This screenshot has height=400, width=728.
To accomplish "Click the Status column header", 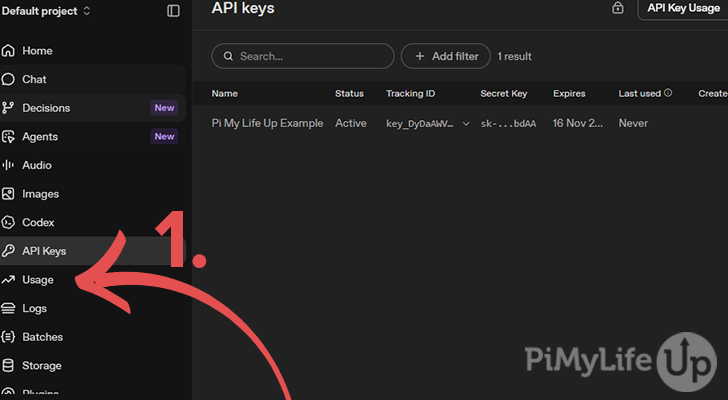I will pos(349,93).
